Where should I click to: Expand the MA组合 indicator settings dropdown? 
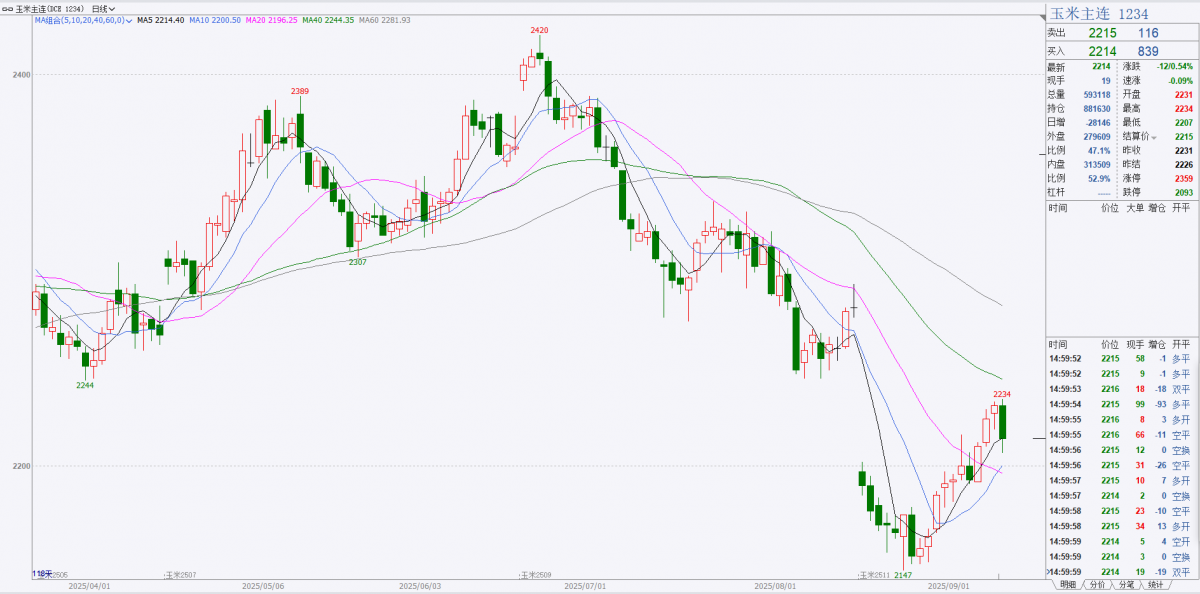coord(129,20)
